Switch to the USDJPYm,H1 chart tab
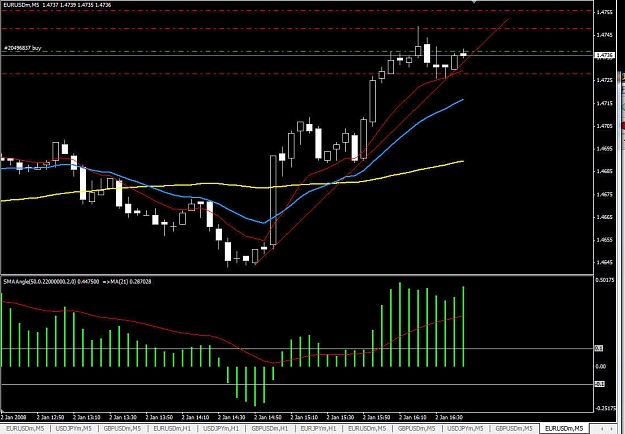 click(221, 428)
